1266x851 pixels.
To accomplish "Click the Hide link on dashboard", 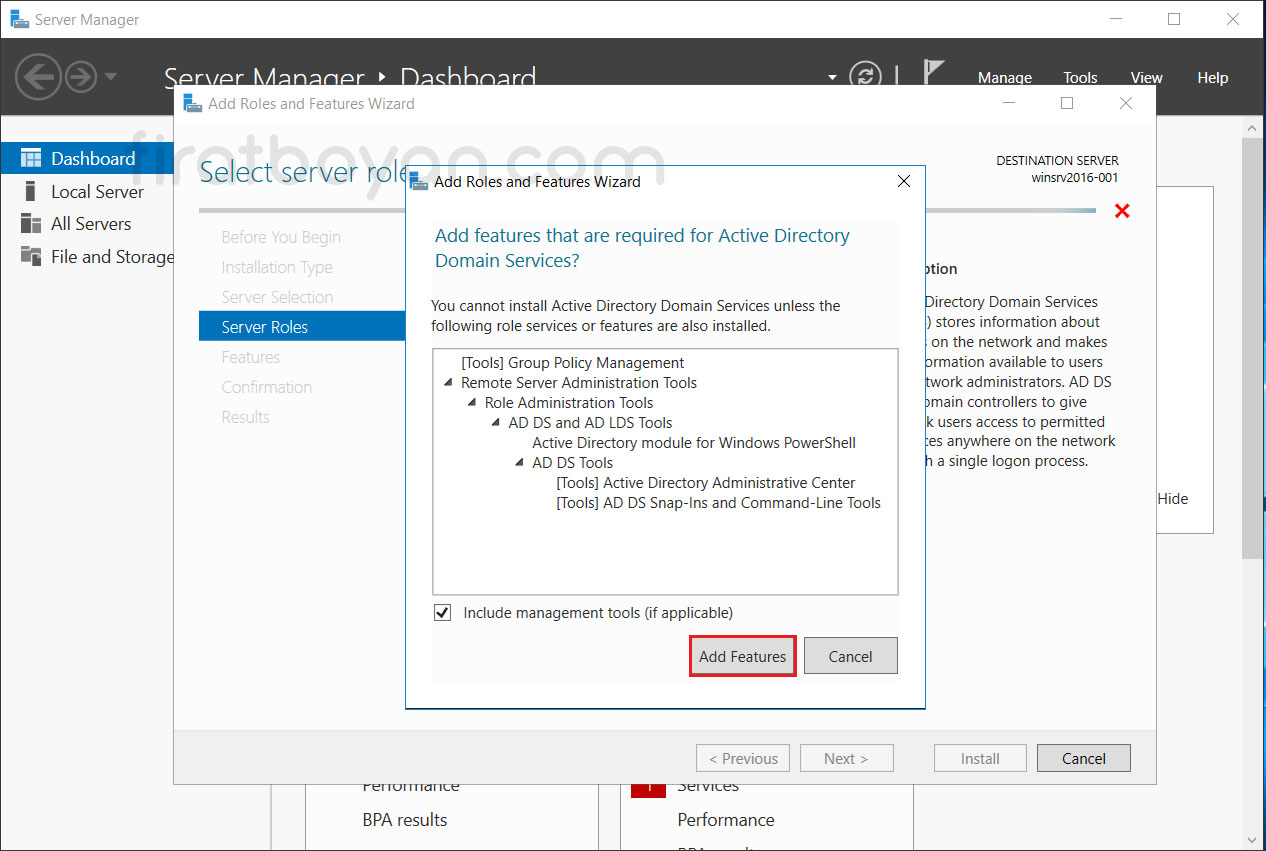I will [1173, 498].
